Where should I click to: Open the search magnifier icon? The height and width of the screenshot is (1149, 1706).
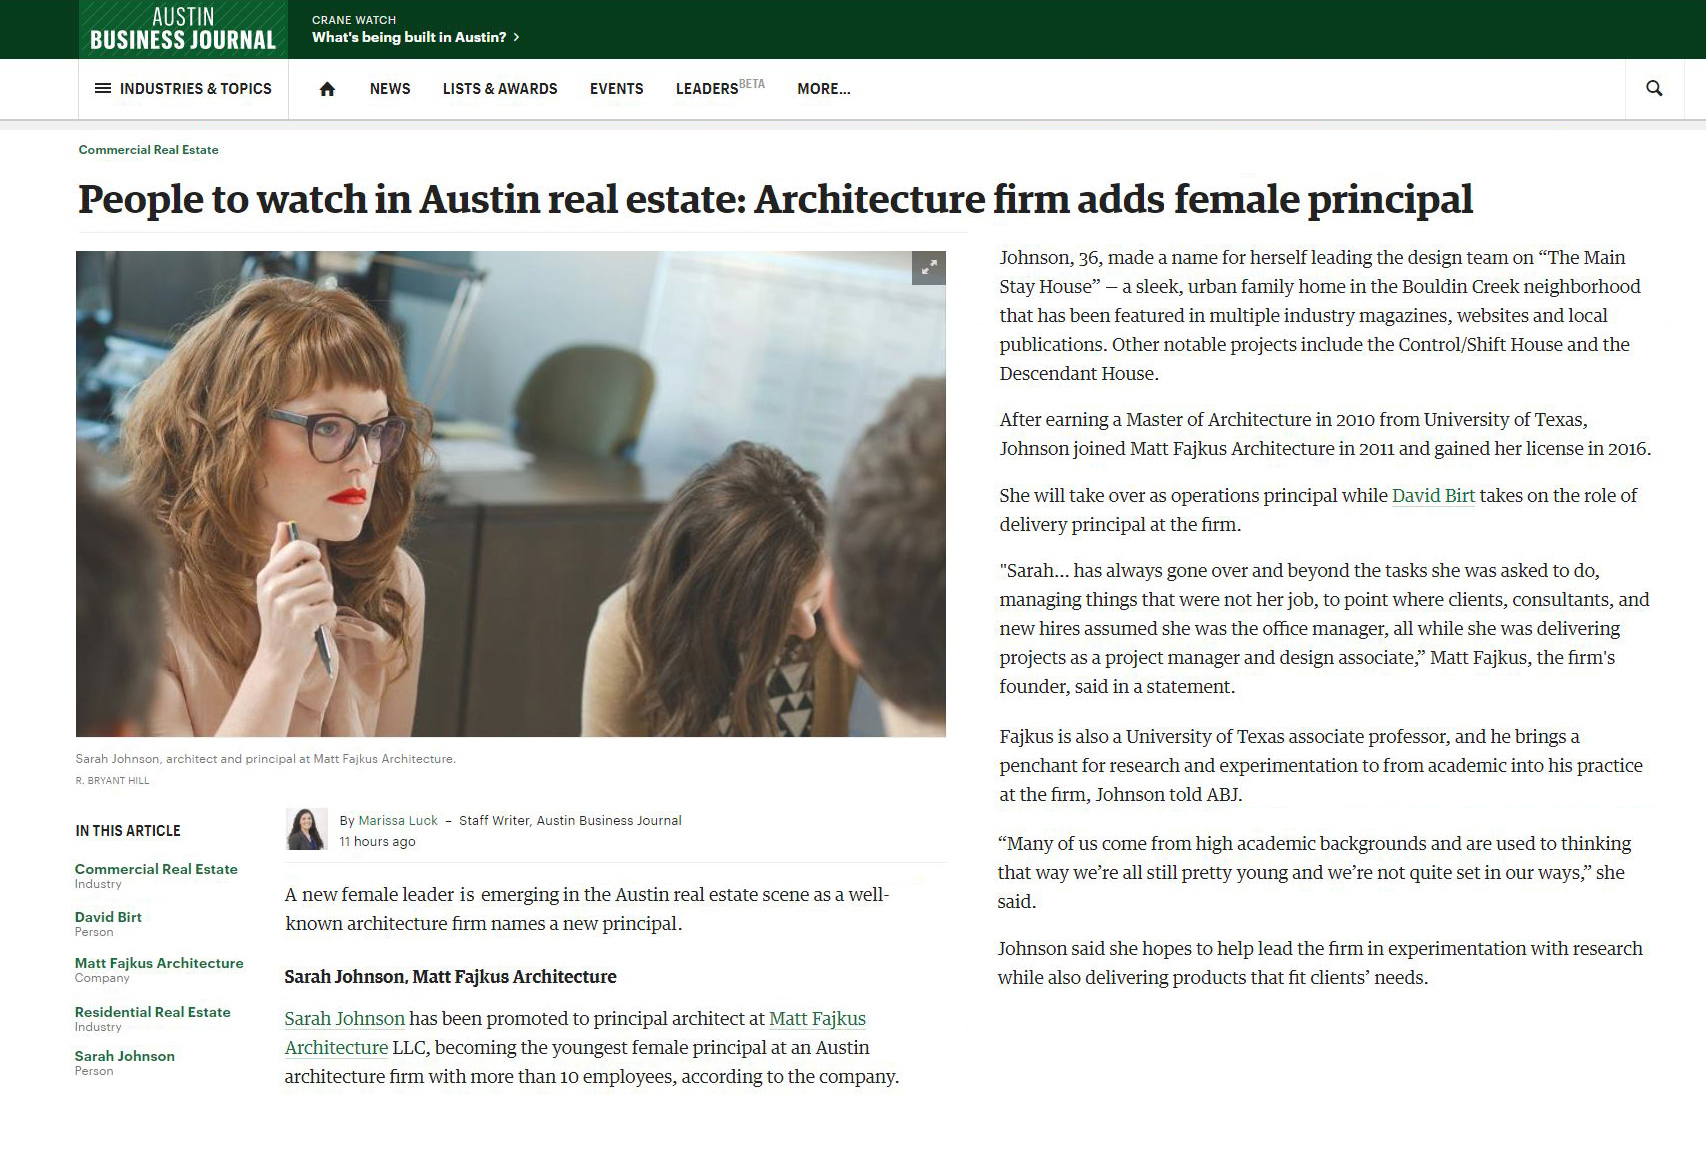pos(1655,89)
